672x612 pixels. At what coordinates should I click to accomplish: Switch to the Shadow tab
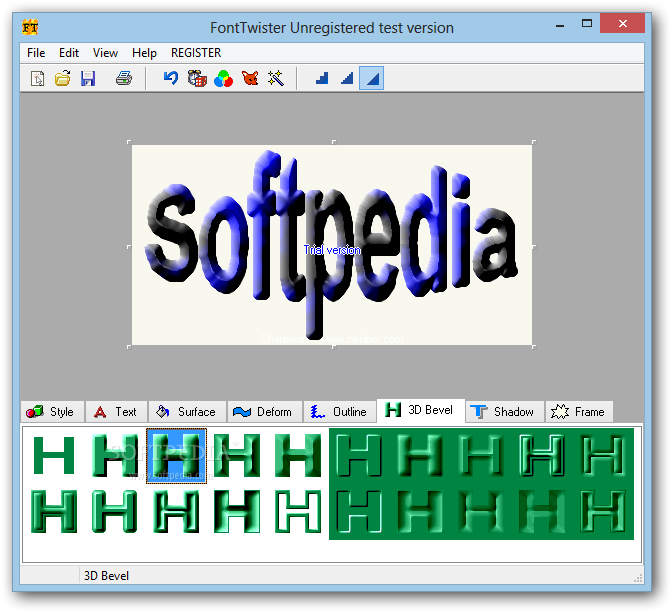pos(504,412)
